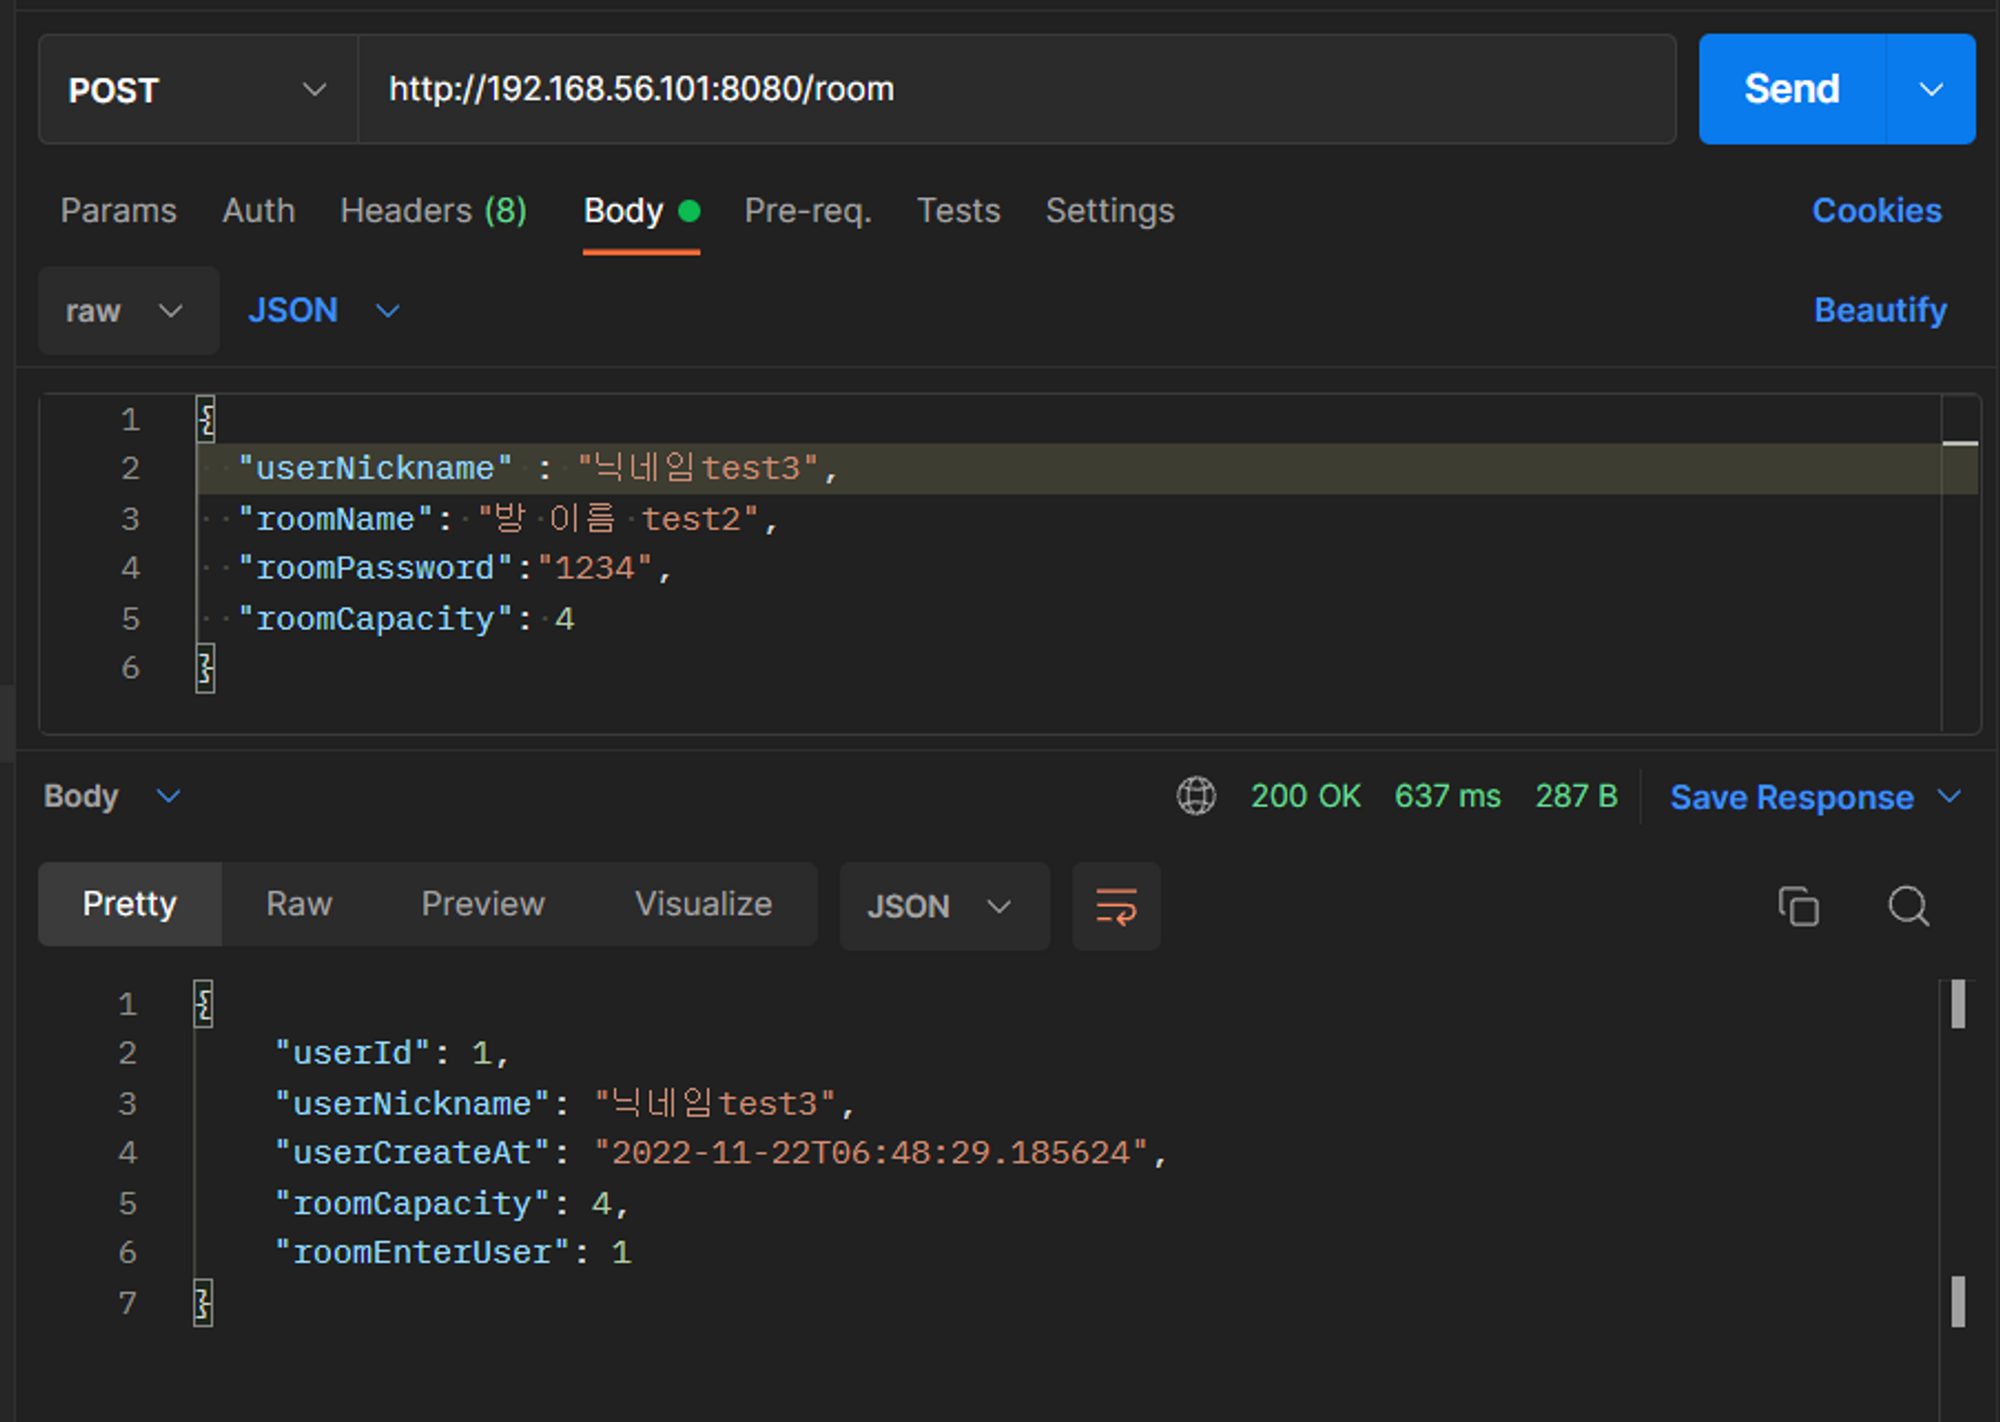Click the "roomCapacity": 4, response line
The image size is (2000, 1422).
pos(452,1203)
